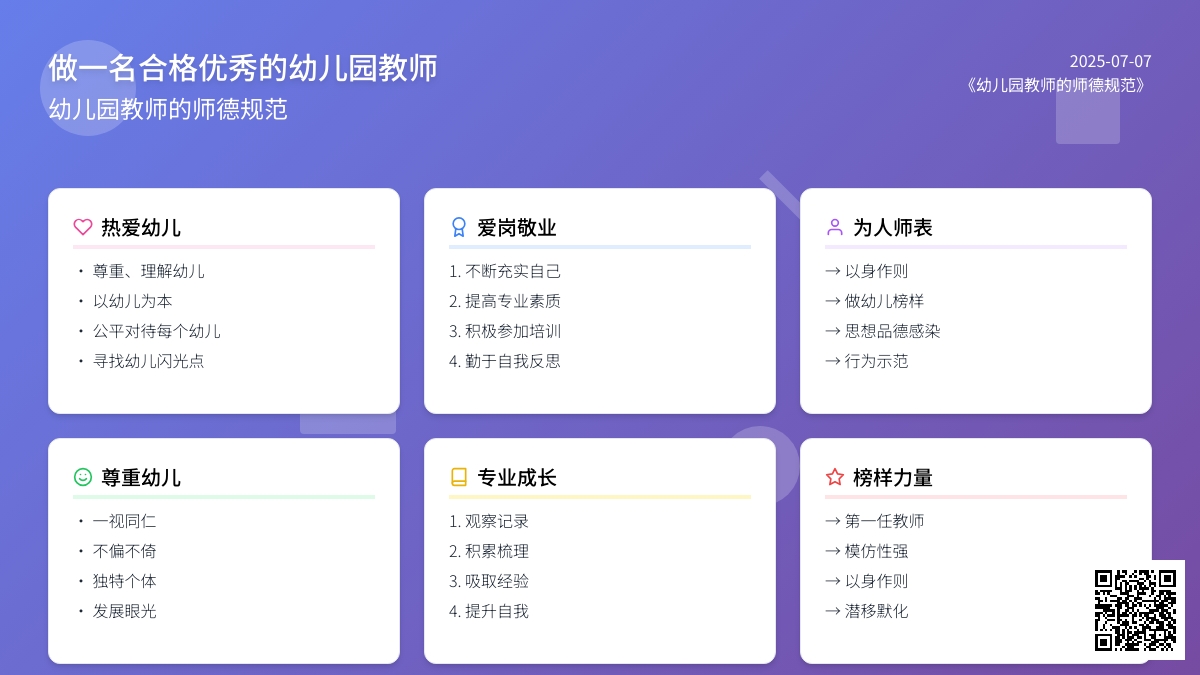Select the subtitle 幼儿园教师的师德规范 under the main title
The width and height of the screenshot is (1200, 675).
(x=168, y=109)
